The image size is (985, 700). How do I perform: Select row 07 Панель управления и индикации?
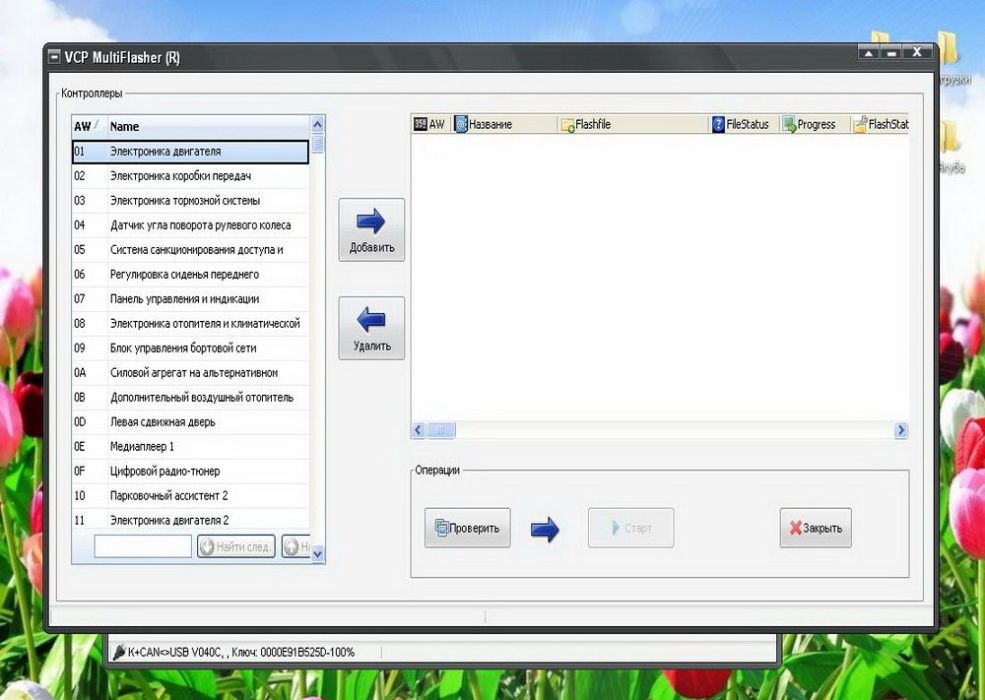click(x=190, y=299)
